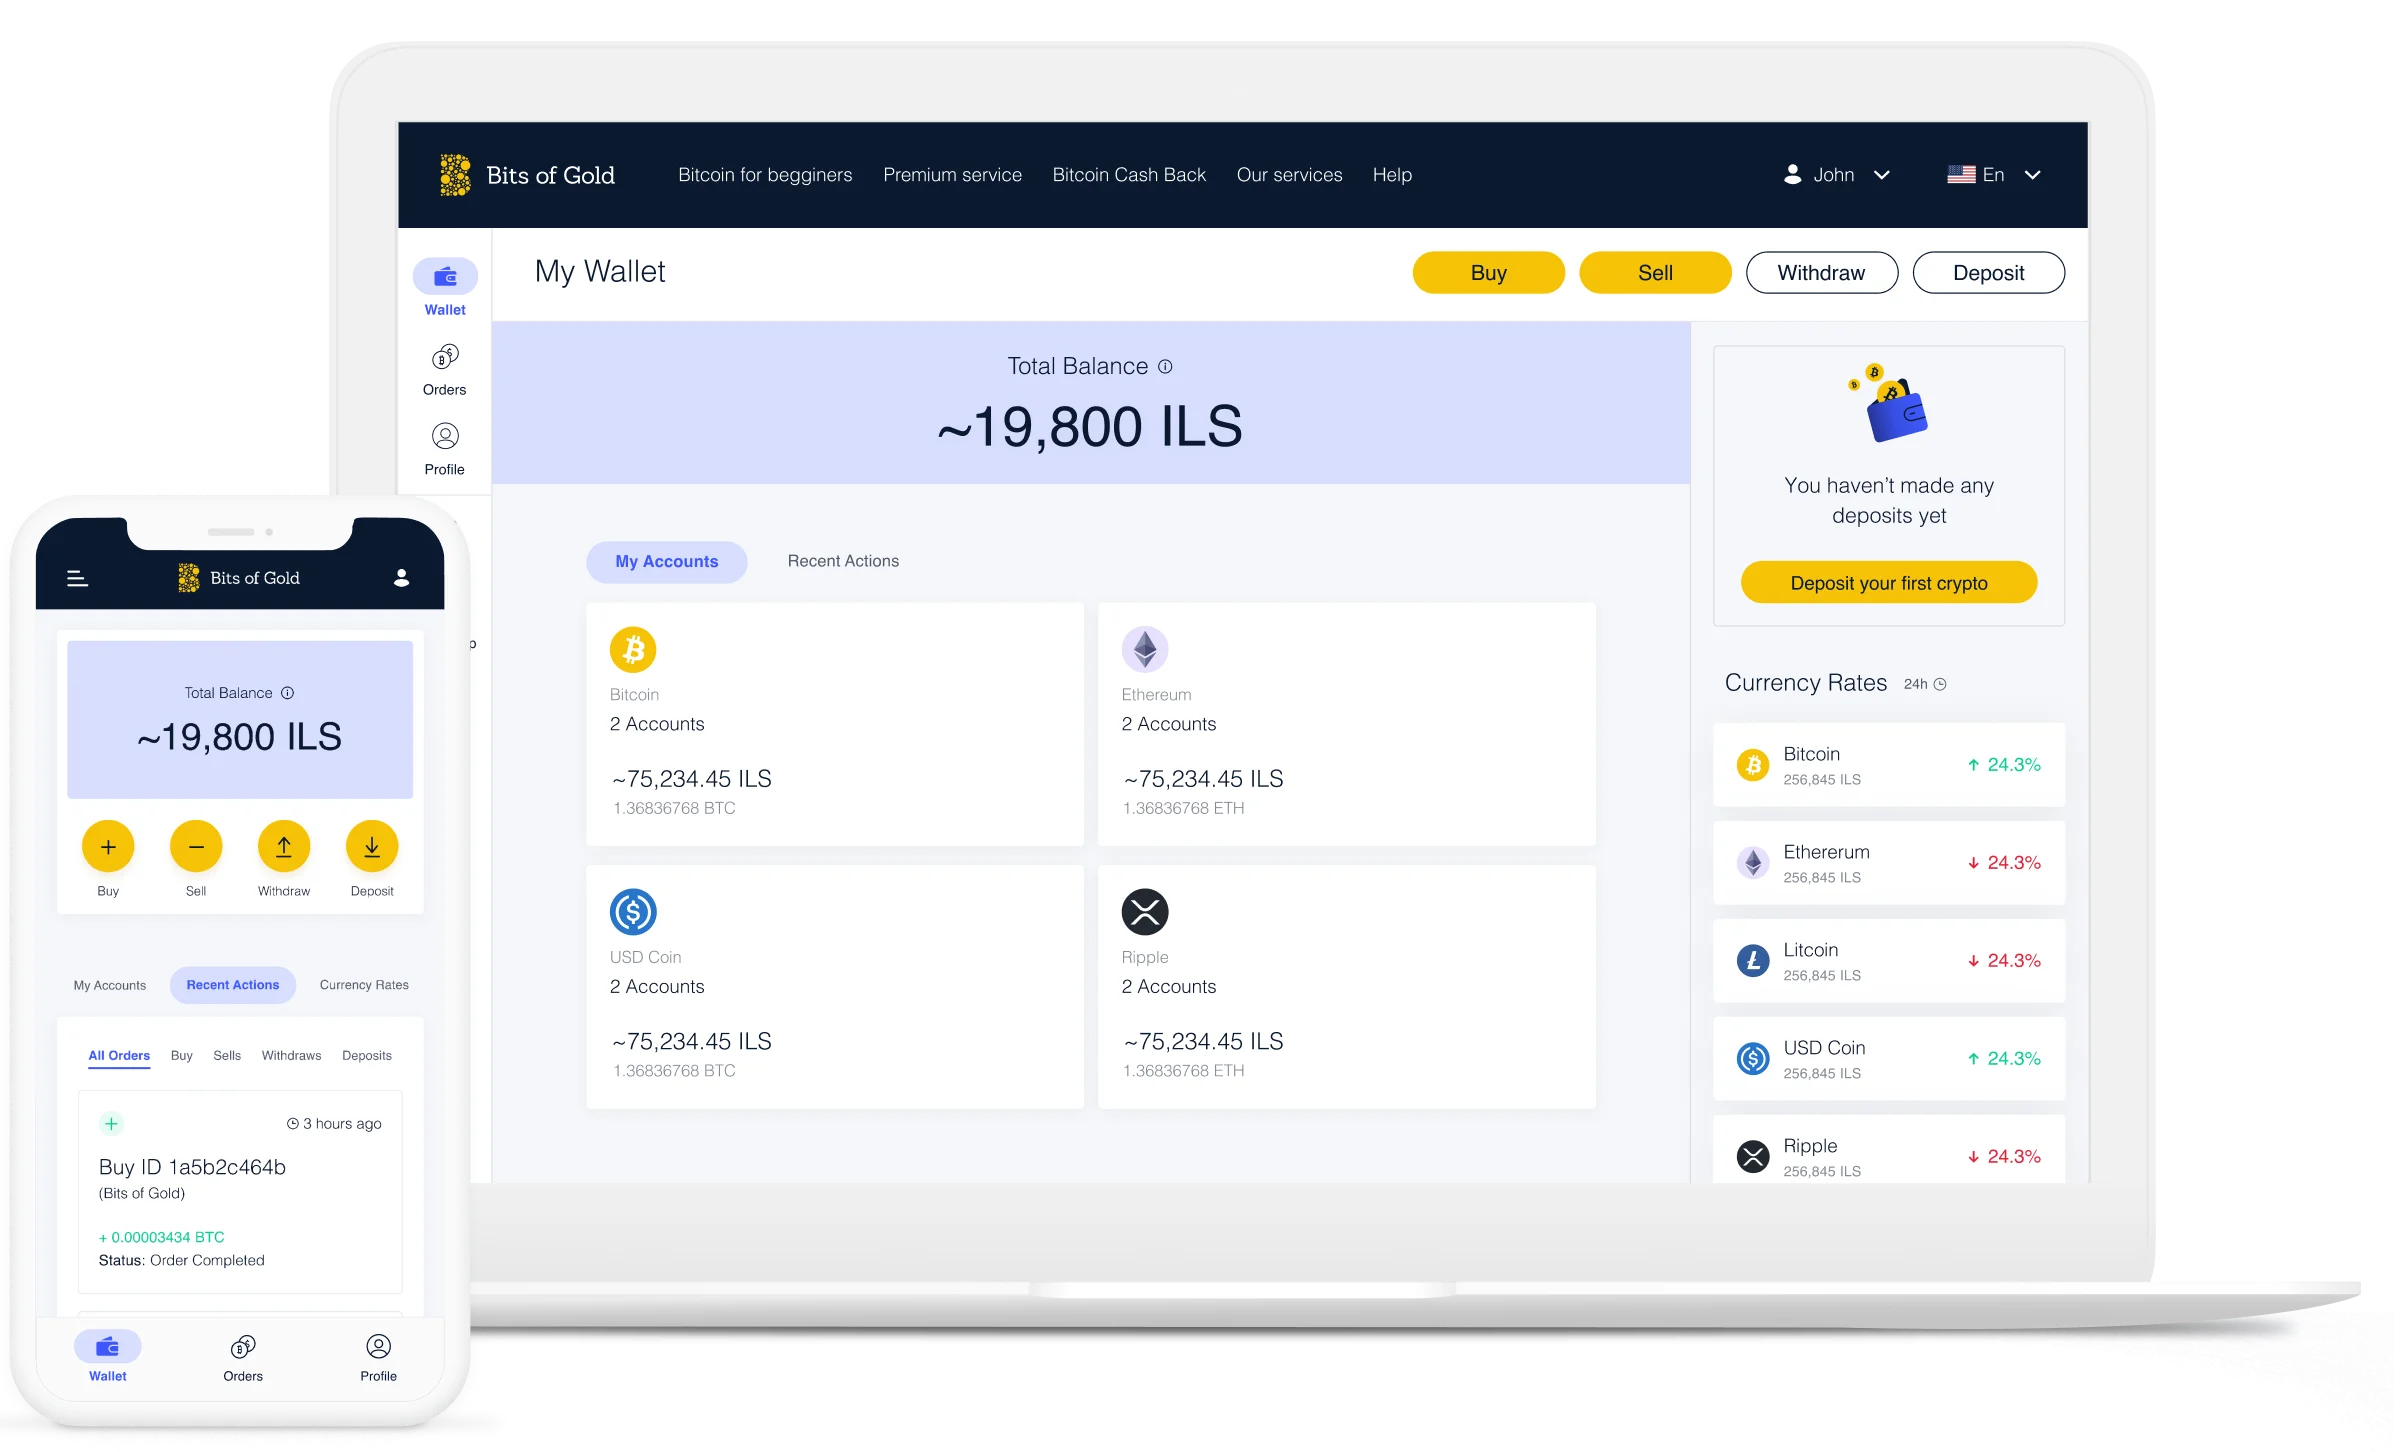Click the Total Balance info icon on desktop
Image resolution: width=2400 pixels, height=1452 pixels.
click(1165, 367)
